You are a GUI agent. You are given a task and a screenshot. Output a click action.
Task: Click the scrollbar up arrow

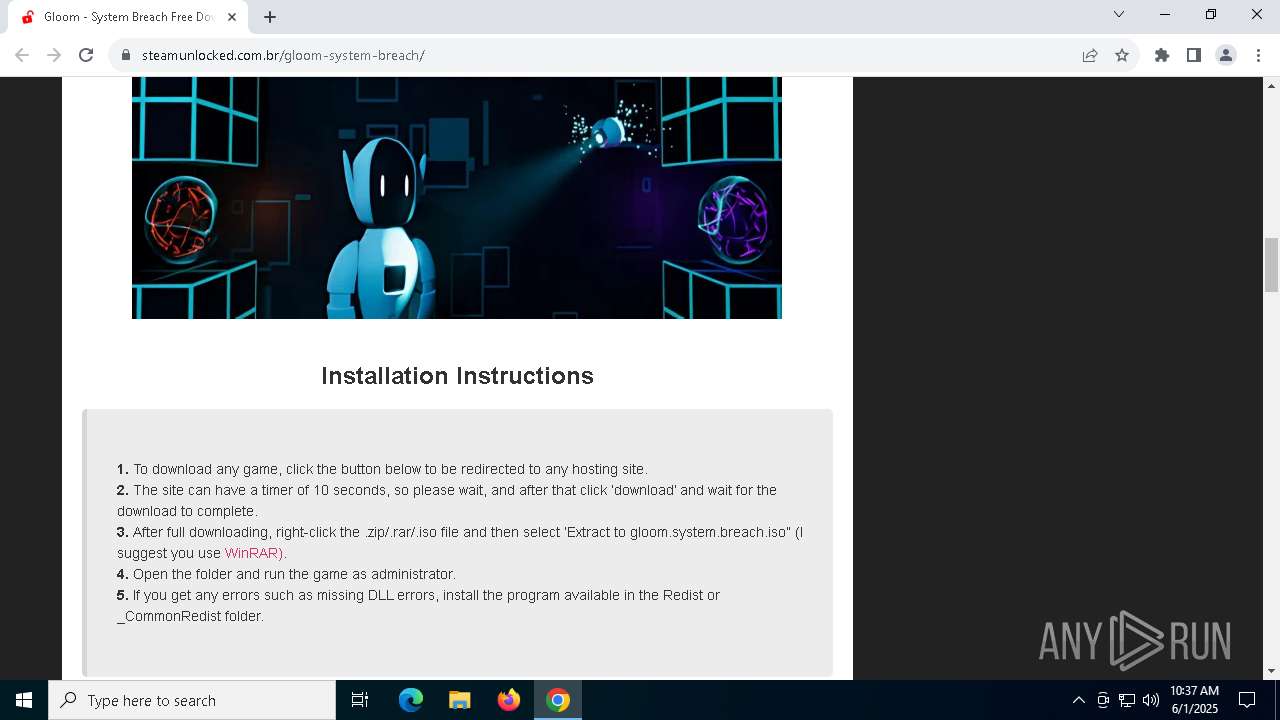1272,85
